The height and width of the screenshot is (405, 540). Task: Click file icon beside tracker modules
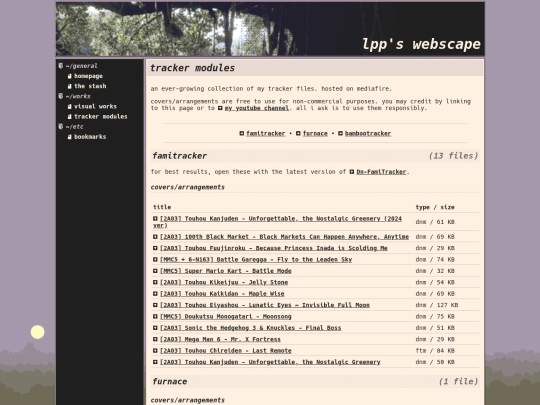pyautogui.click(x=70, y=117)
